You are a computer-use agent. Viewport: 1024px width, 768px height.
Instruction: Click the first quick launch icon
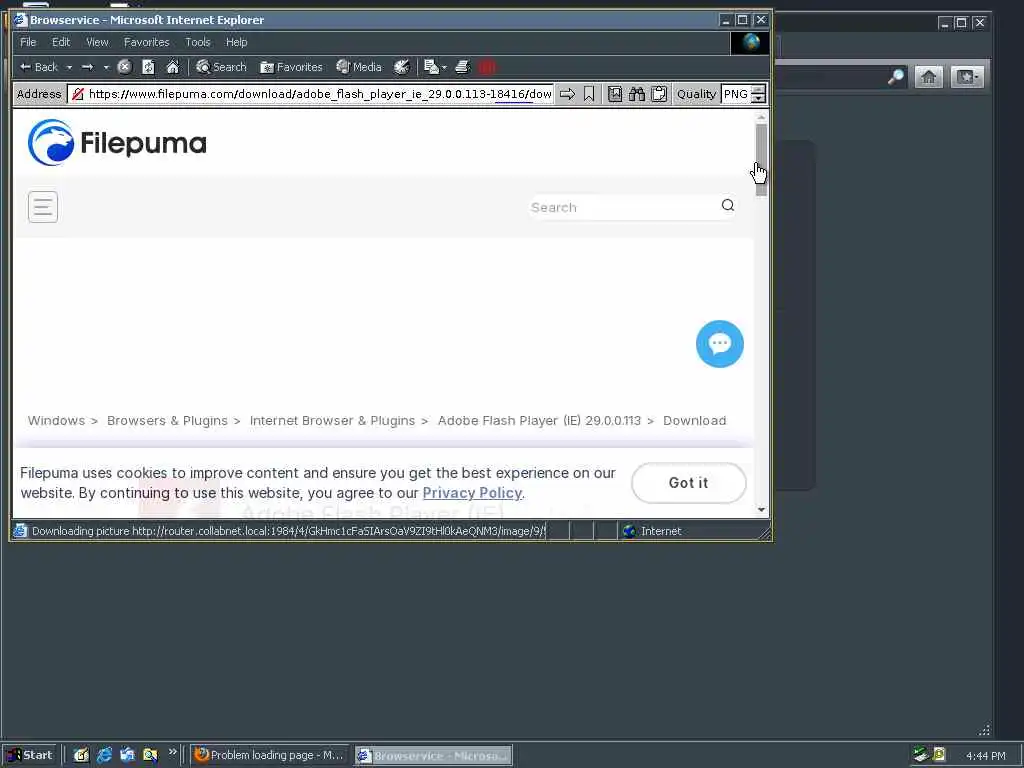[81, 756]
